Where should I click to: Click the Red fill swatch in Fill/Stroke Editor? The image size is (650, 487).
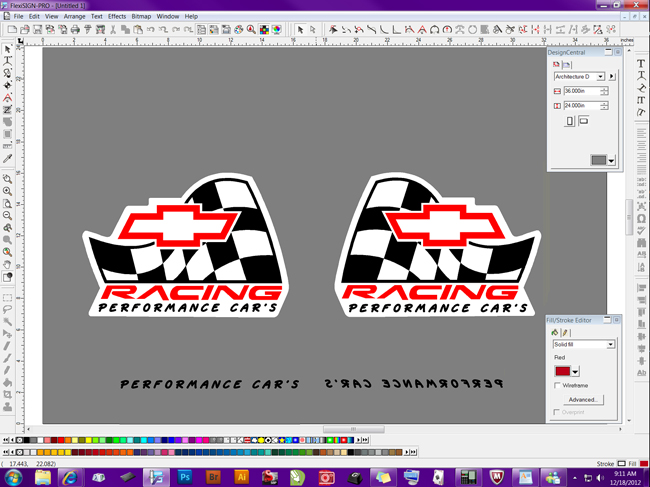tap(563, 371)
